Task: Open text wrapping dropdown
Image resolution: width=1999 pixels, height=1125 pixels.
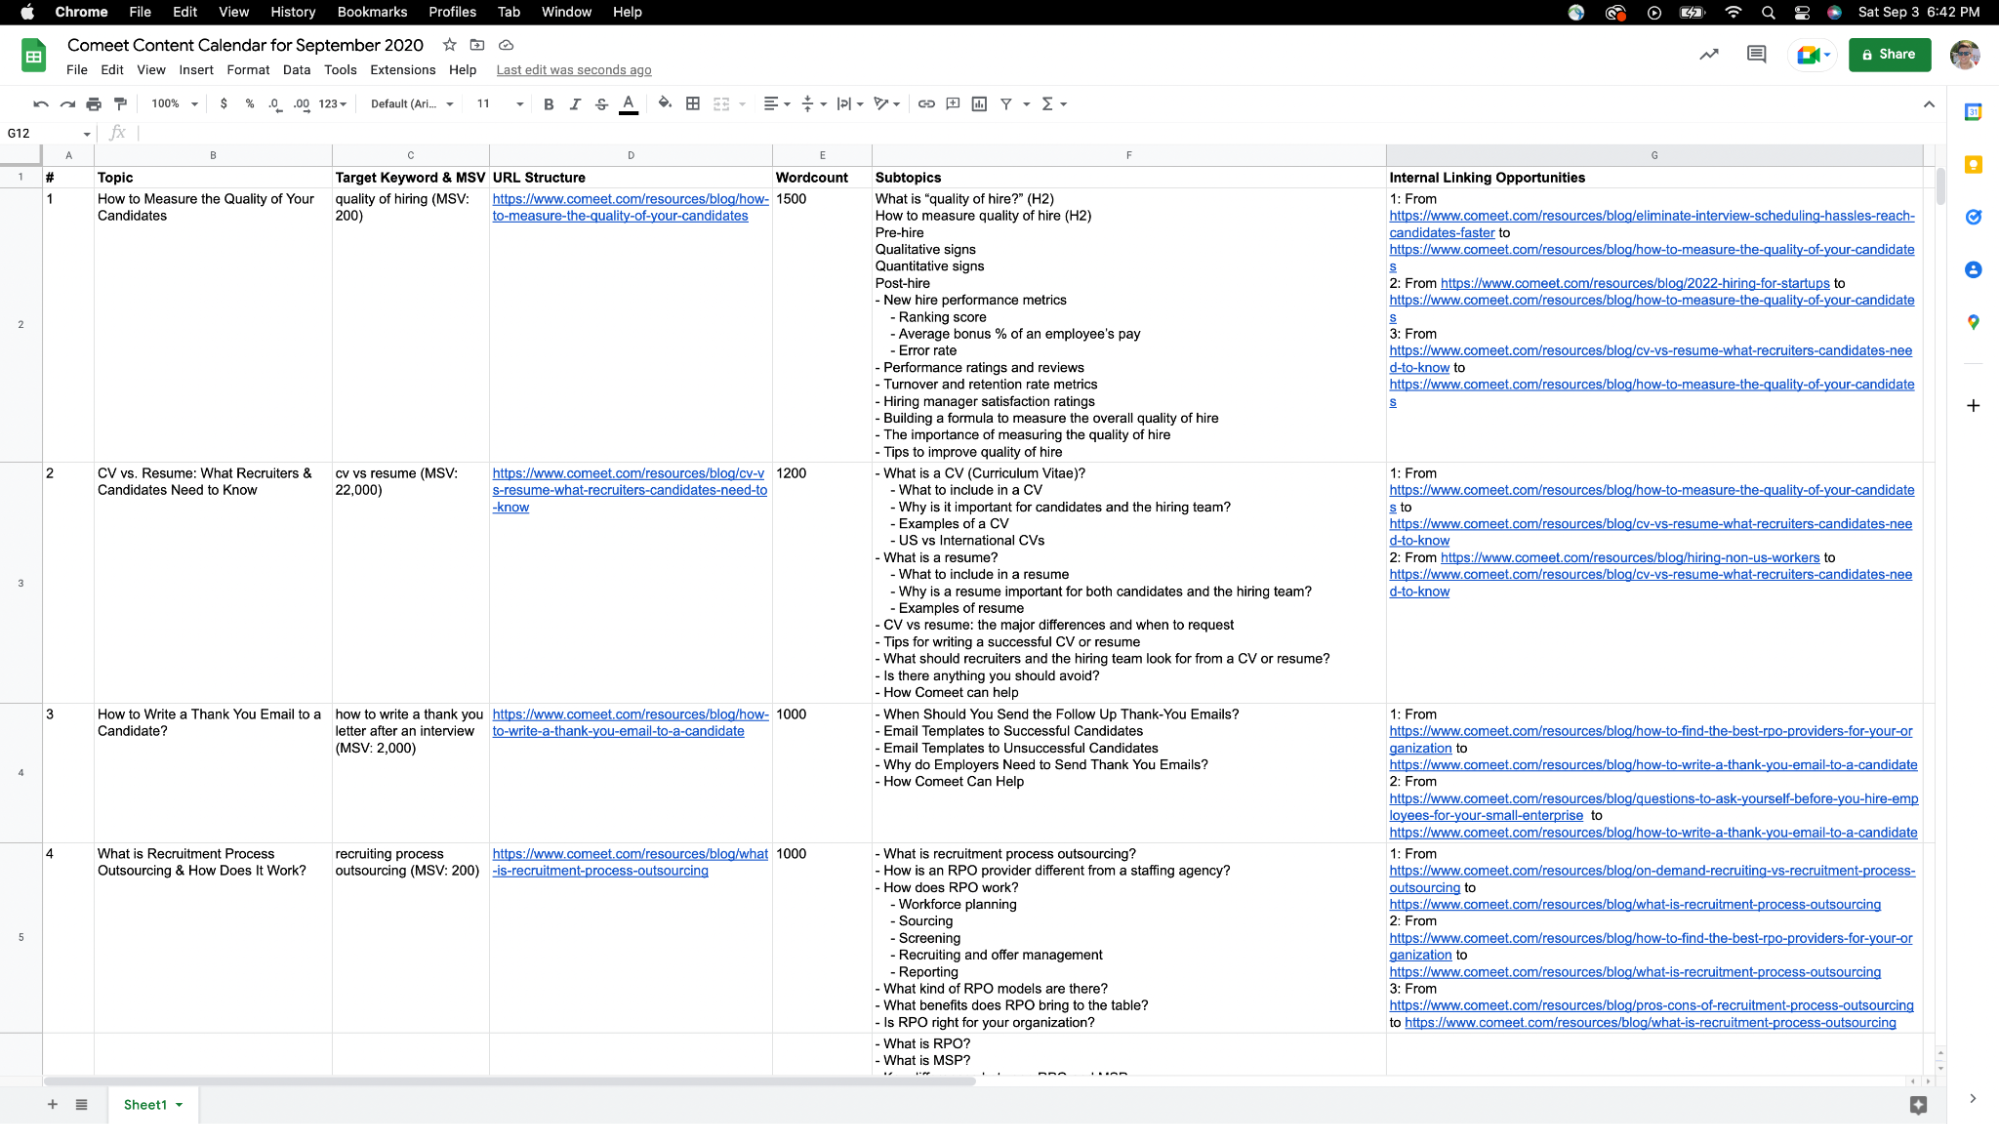Action: (x=849, y=104)
